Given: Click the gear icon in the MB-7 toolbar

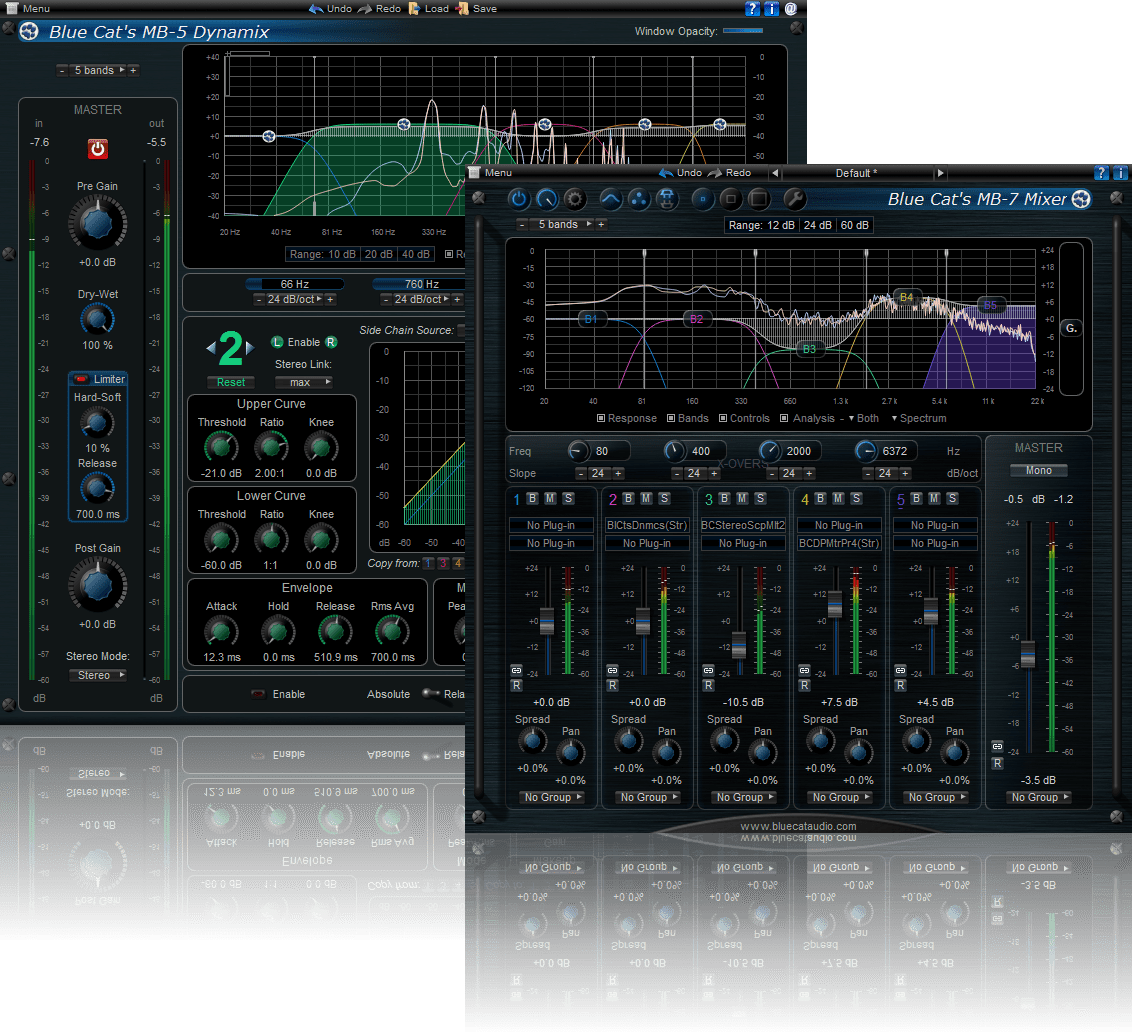Looking at the screenshot, I should pos(573,199).
